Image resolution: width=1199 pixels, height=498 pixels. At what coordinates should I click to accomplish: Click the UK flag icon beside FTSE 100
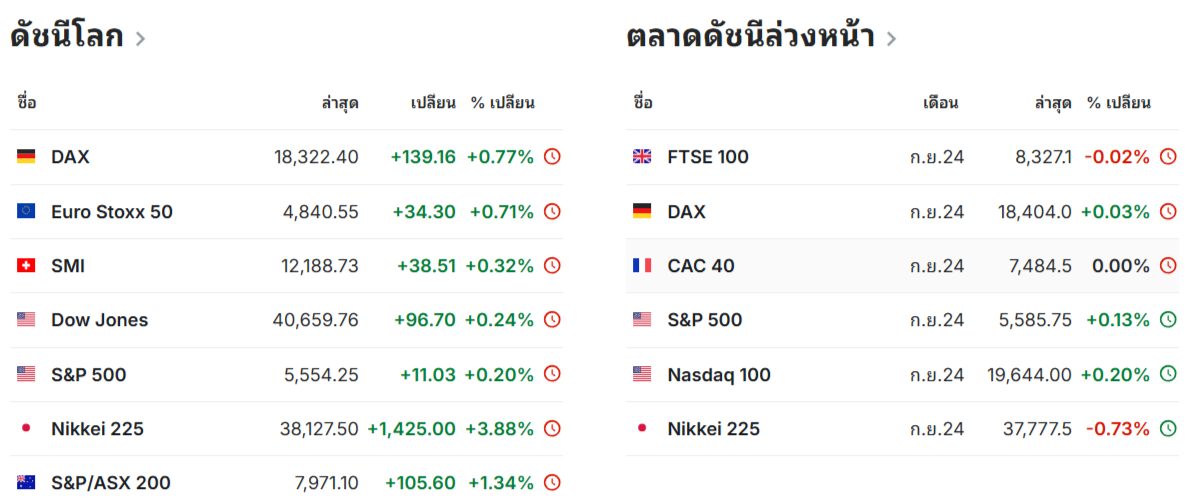point(642,157)
